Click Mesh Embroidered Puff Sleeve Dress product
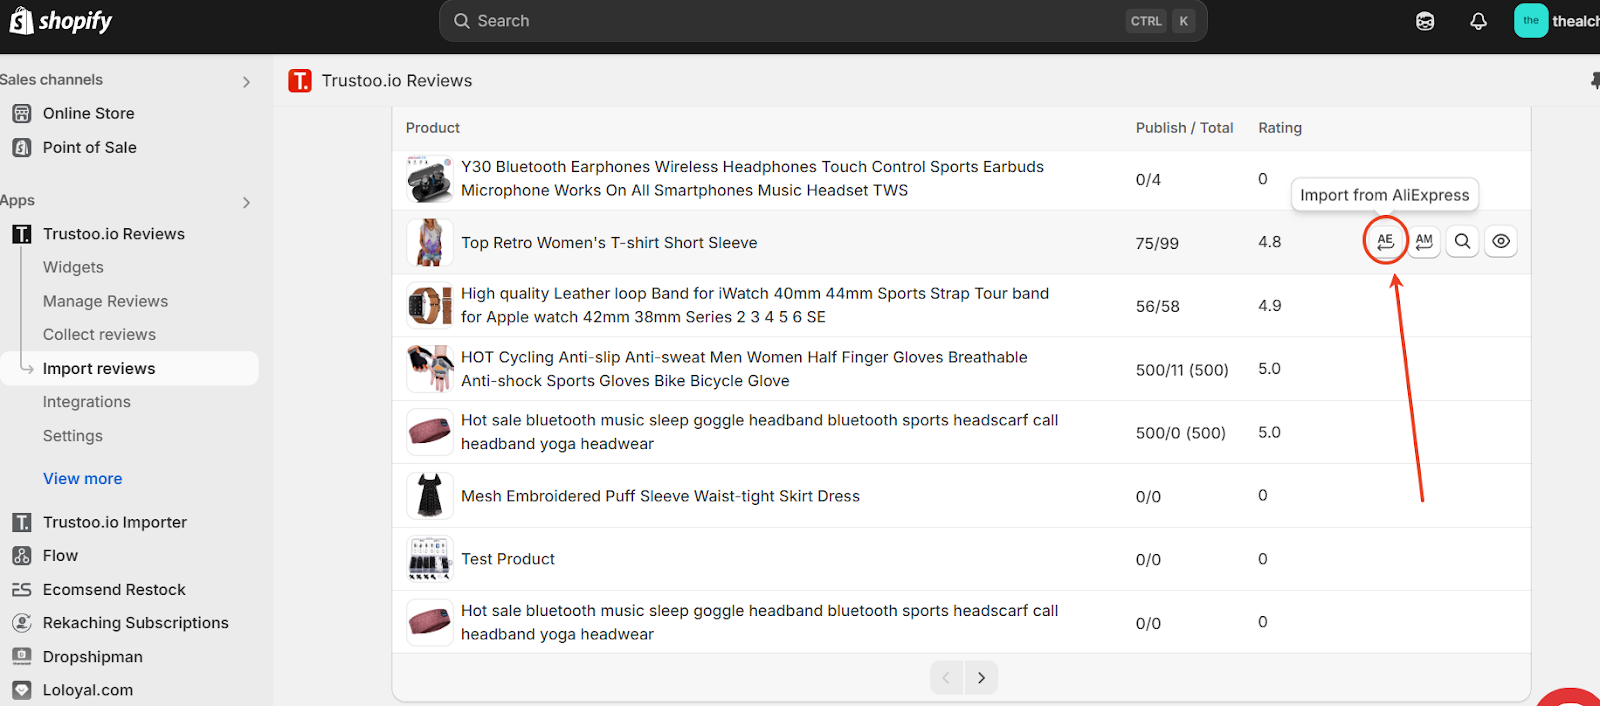Image resolution: width=1600 pixels, height=706 pixels. [660, 496]
